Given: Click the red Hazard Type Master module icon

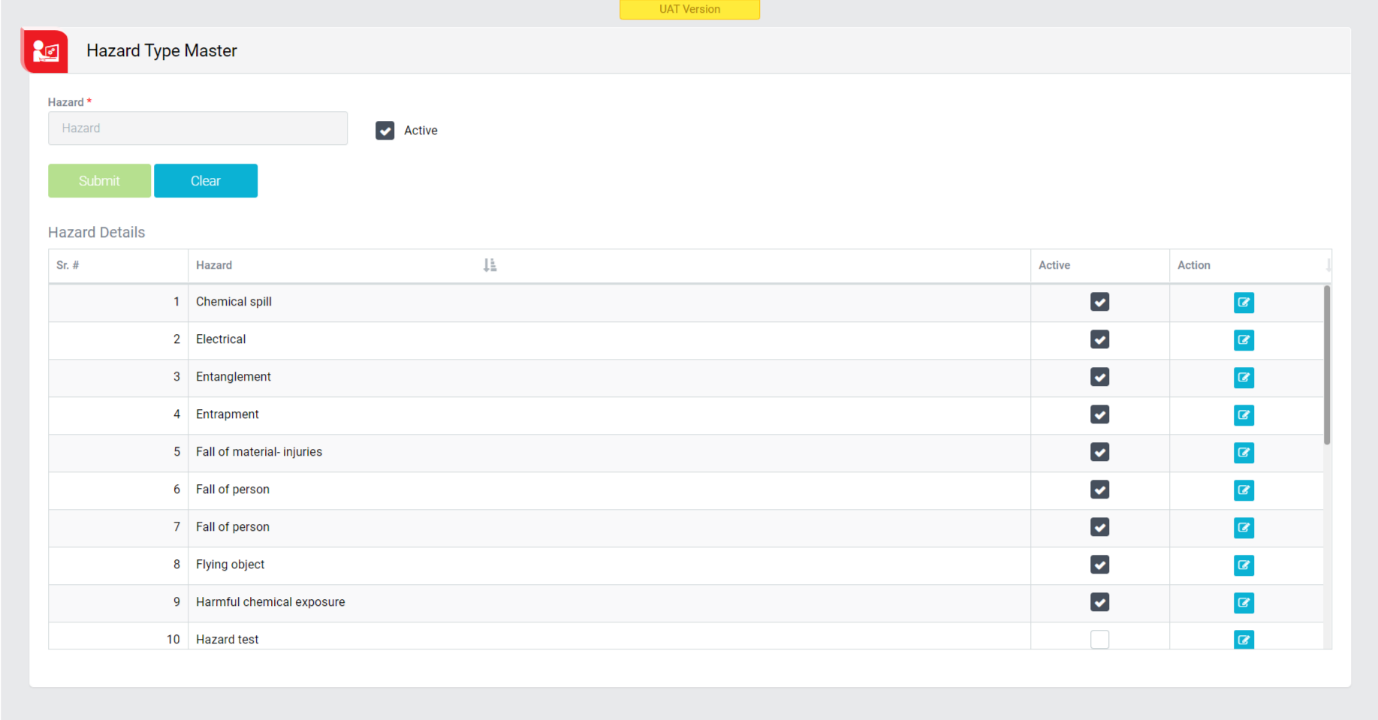Looking at the screenshot, I should [44, 51].
